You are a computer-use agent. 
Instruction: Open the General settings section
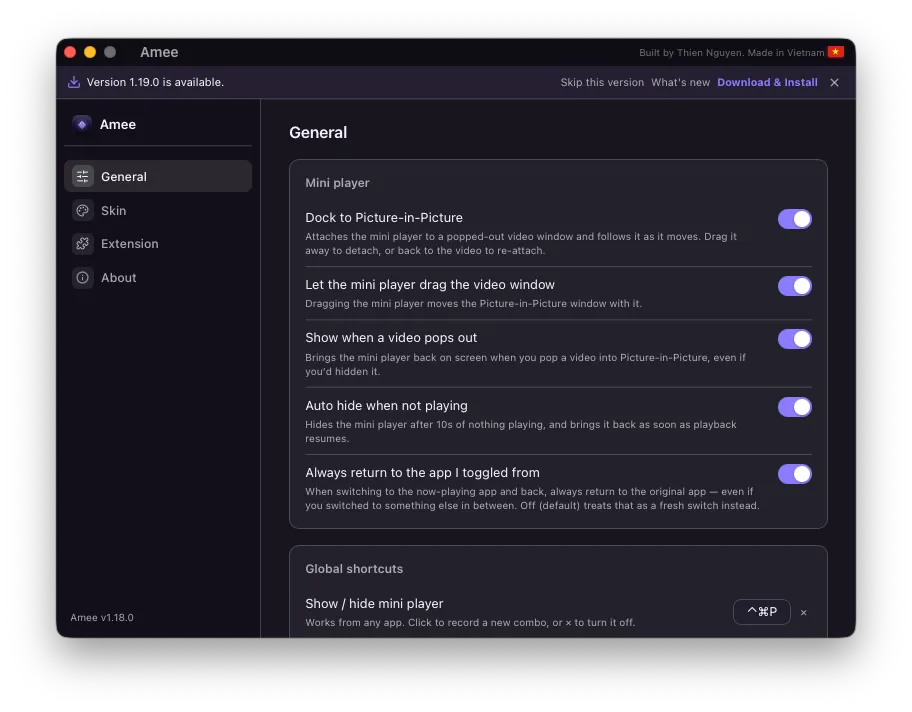click(x=158, y=176)
